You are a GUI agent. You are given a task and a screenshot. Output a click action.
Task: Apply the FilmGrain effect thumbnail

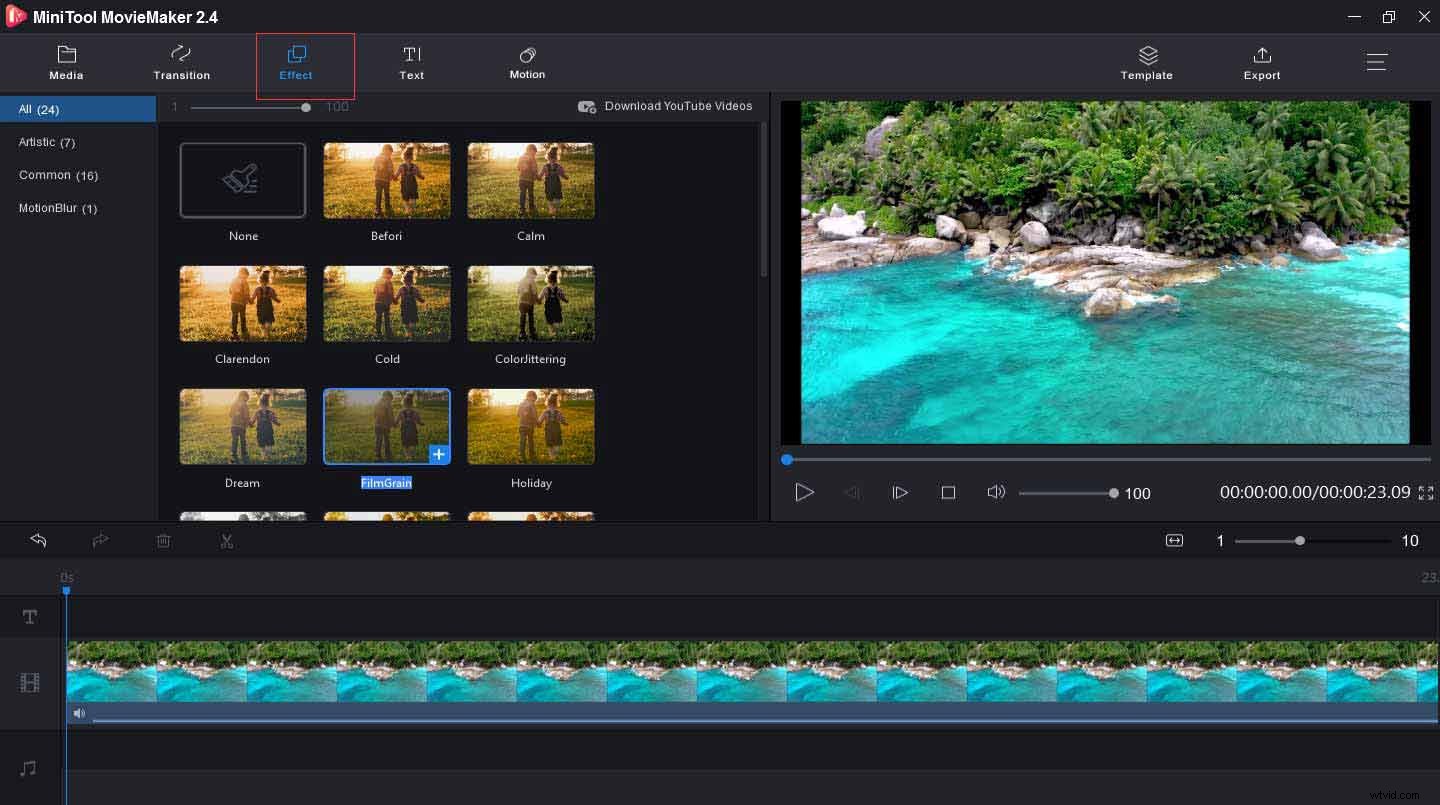click(x=387, y=425)
